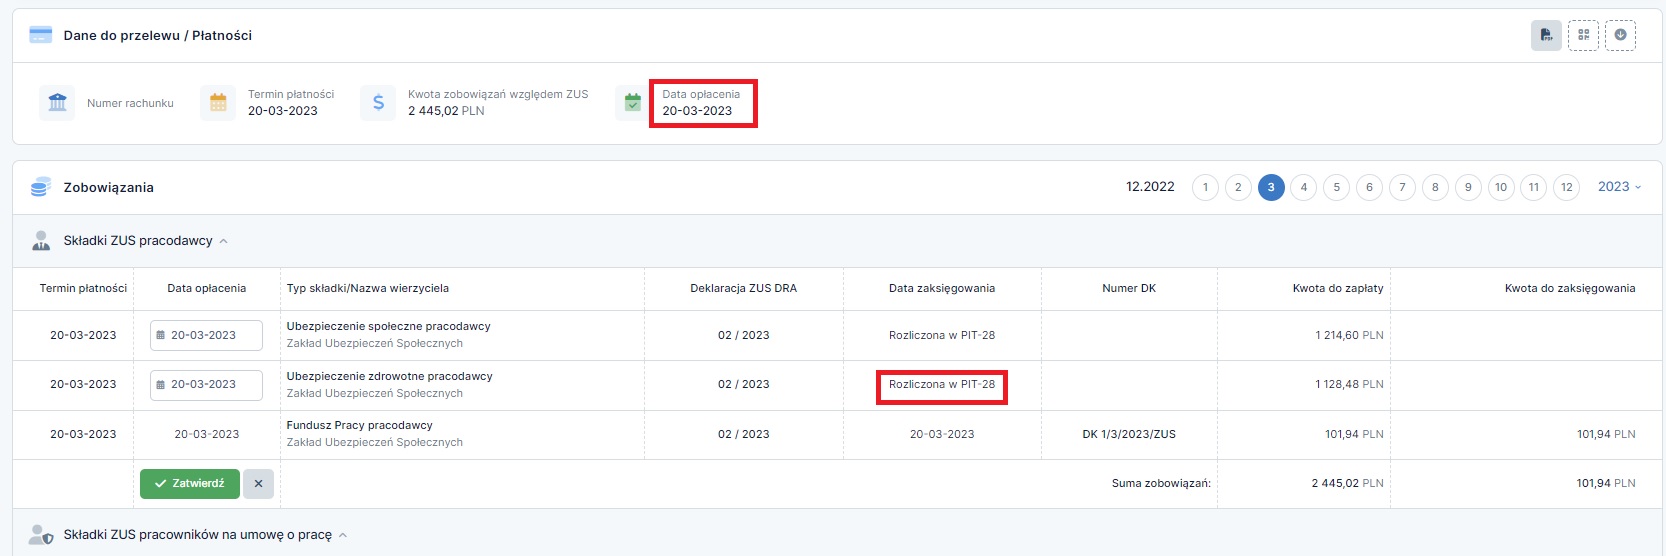Open the QR code payment icon
Screen dimensions: 1666x556
(1583, 35)
